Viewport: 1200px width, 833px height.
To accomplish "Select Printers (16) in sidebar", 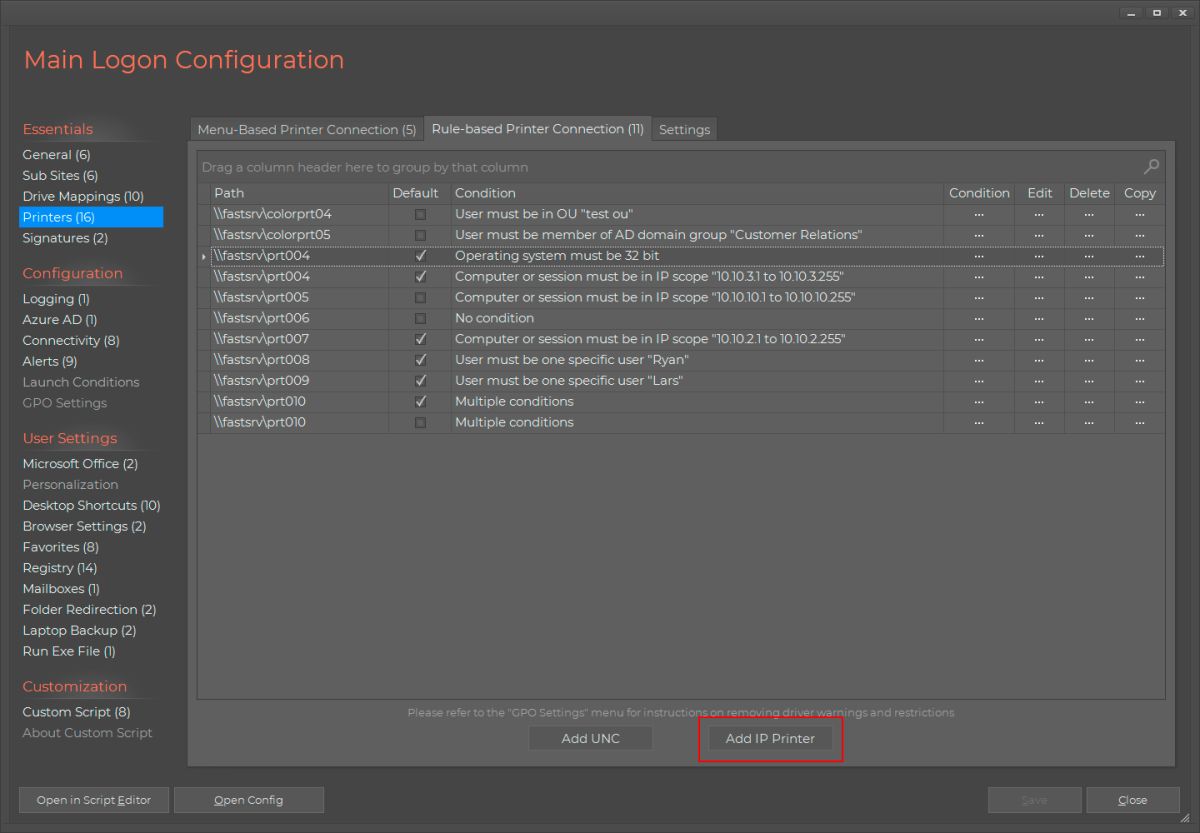I will (91, 217).
